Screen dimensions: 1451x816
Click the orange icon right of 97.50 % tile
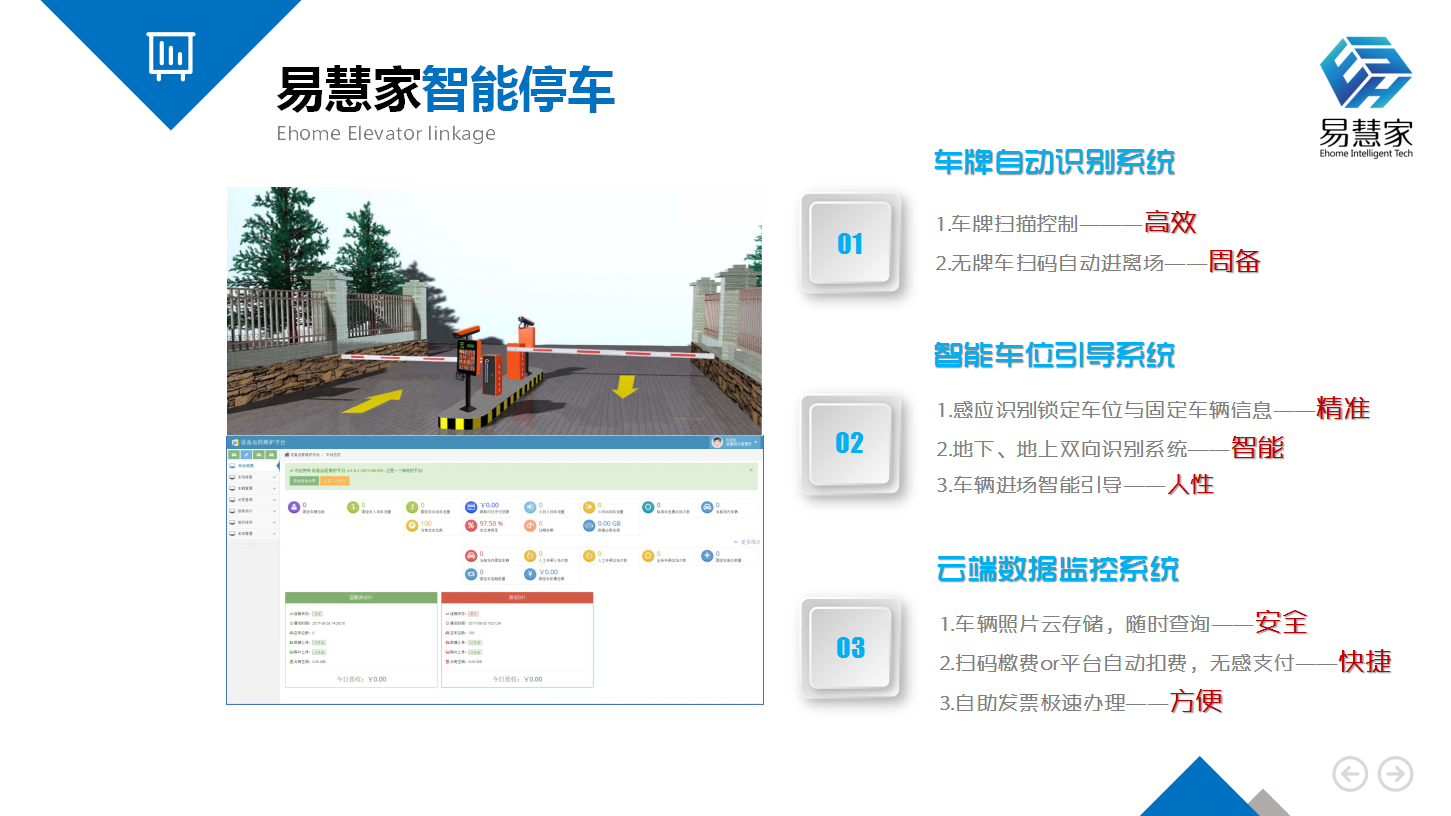point(530,525)
